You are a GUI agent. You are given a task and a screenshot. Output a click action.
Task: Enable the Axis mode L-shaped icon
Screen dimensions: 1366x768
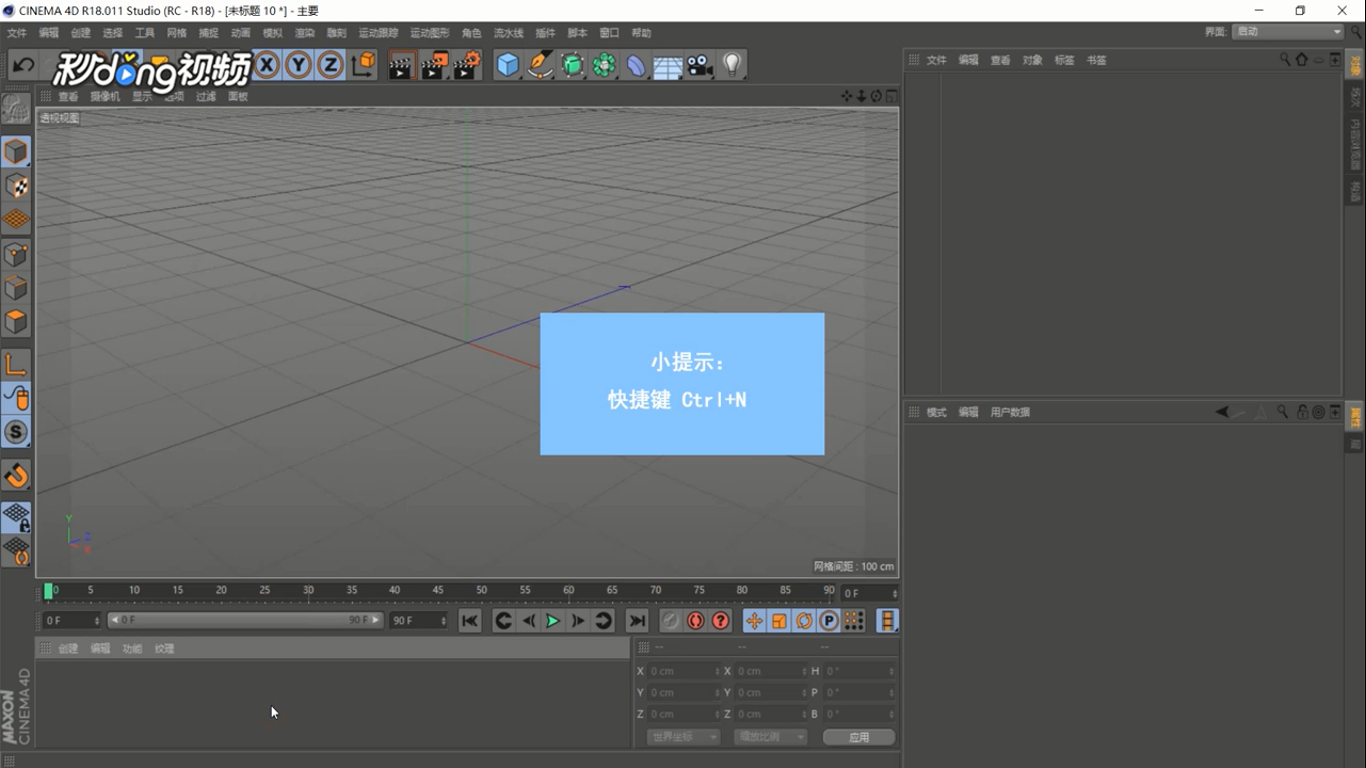coord(16,364)
